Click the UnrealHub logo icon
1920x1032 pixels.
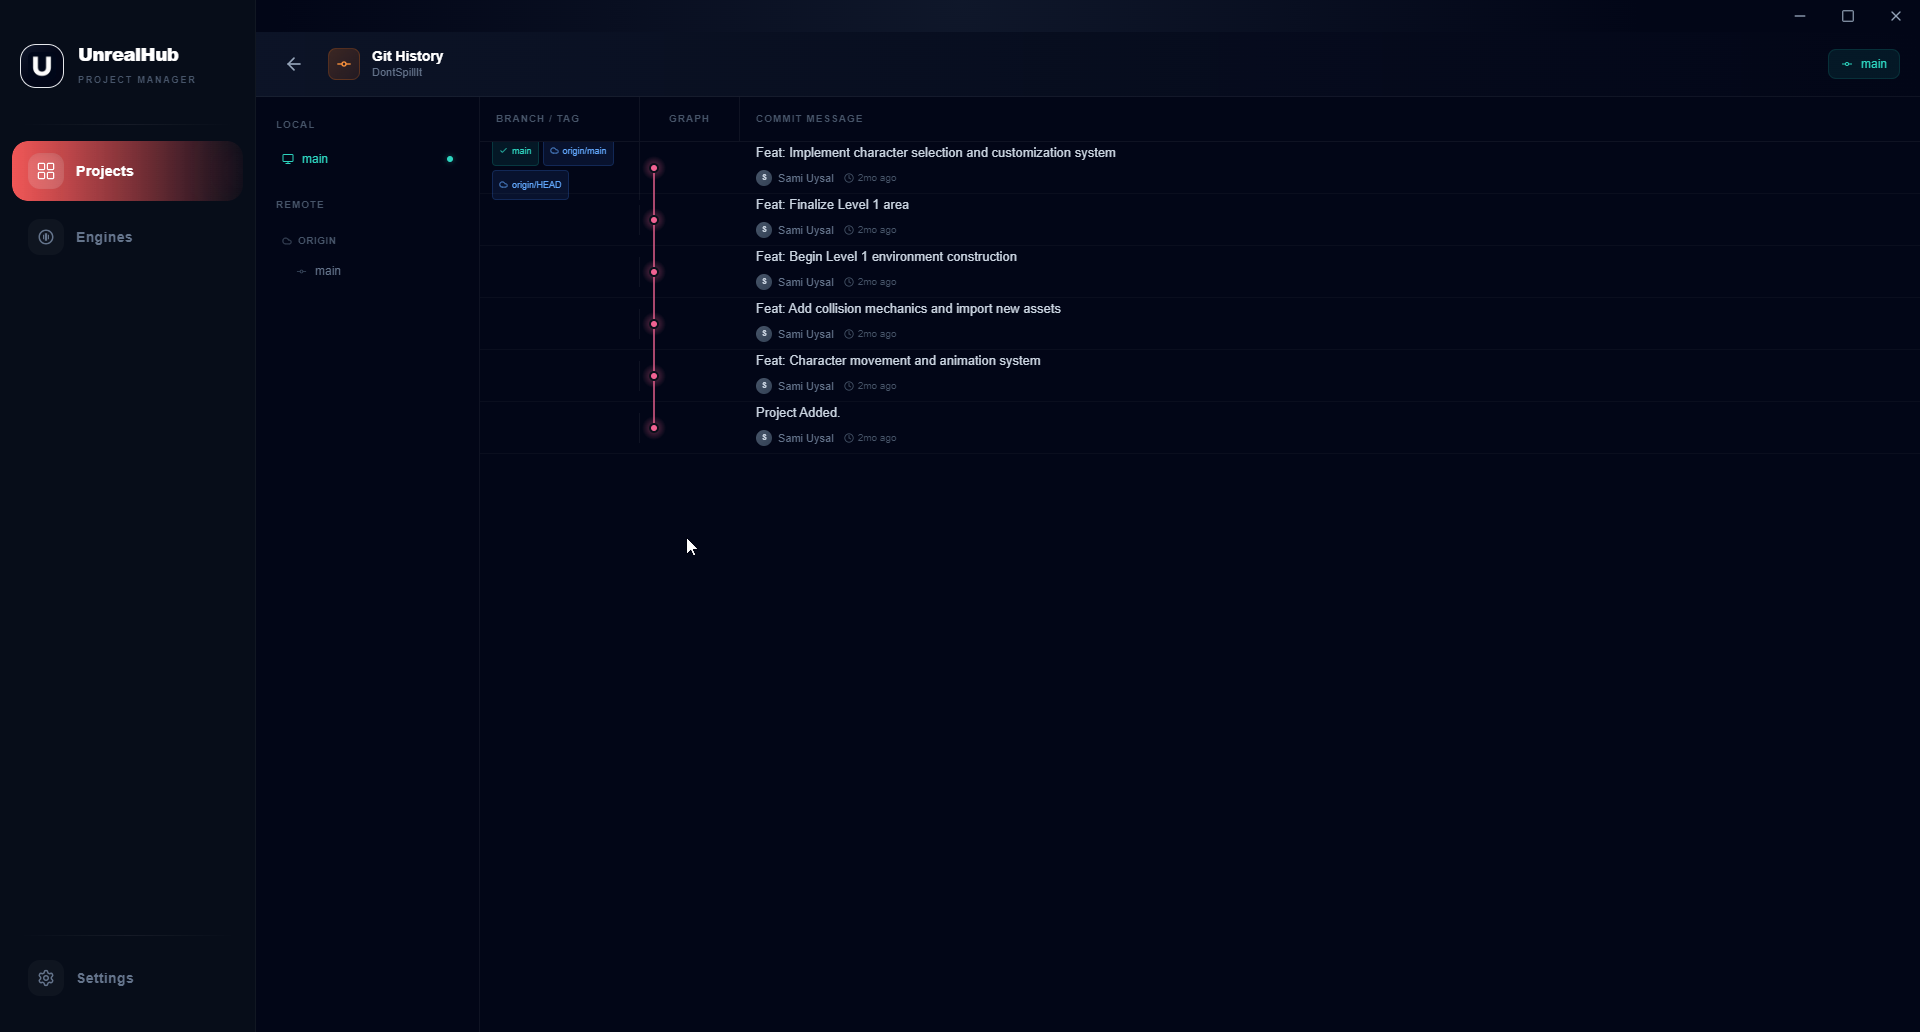coord(41,65)
